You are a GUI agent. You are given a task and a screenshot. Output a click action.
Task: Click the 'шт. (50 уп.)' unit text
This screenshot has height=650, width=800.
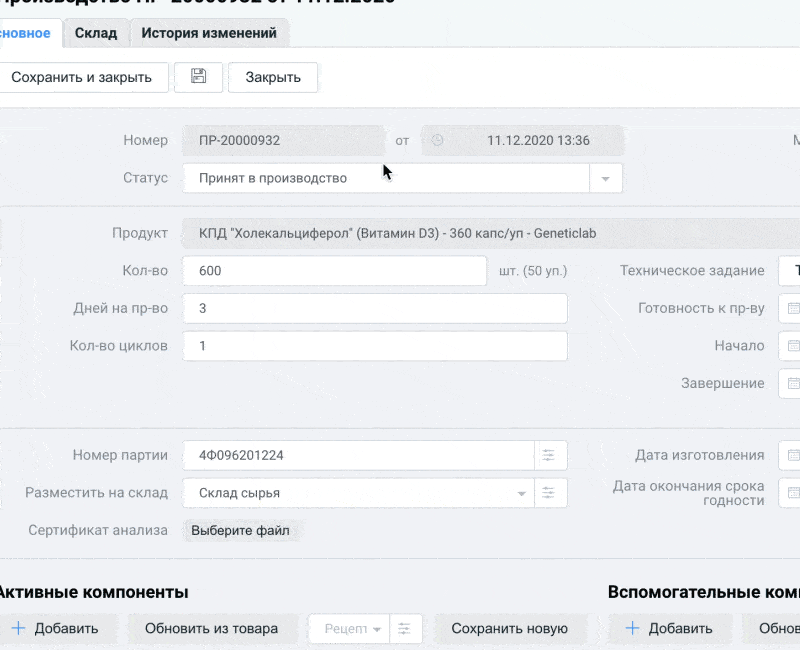pos(533,271)
